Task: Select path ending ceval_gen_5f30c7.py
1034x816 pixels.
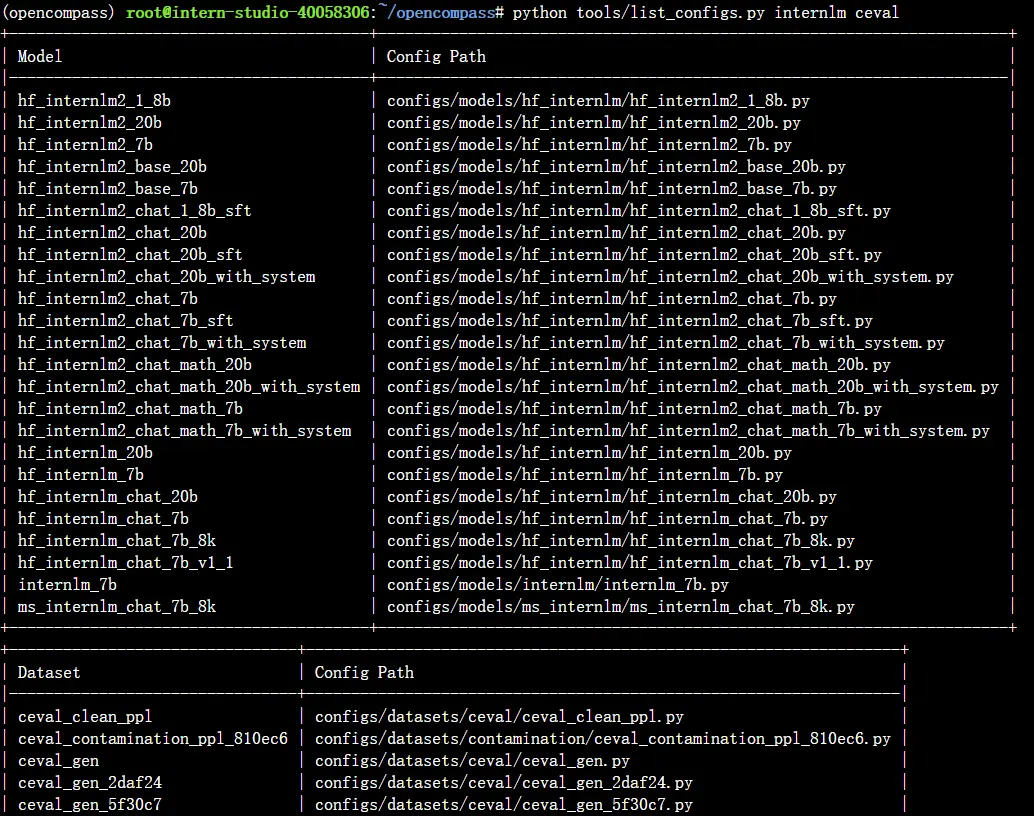Action: (504, 804)
